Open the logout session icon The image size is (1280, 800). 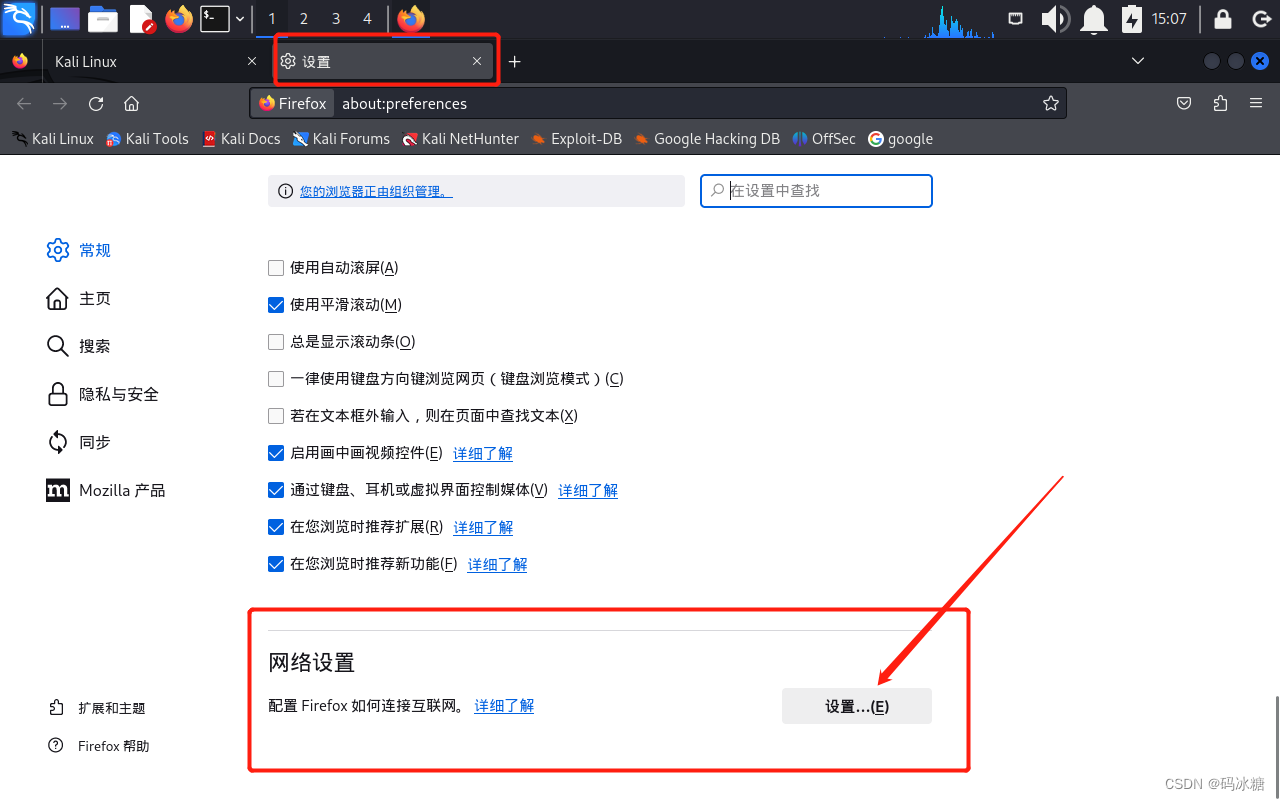[1260, 19]
